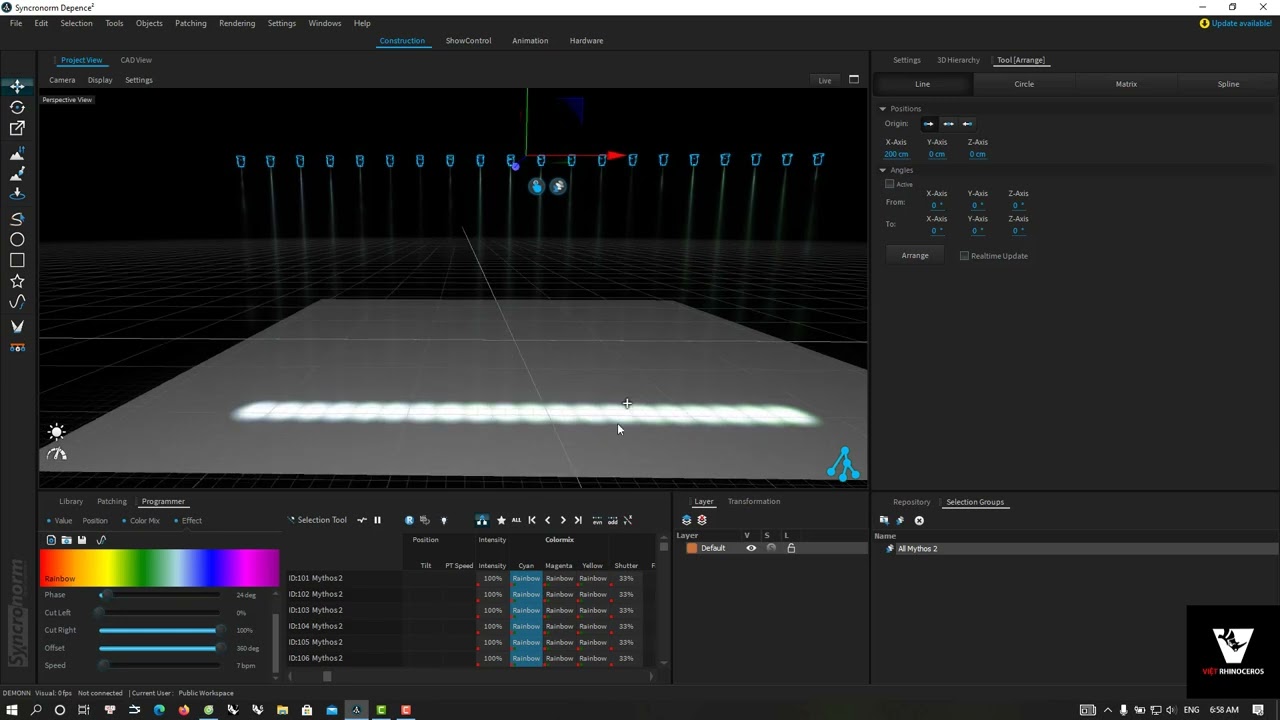1280x720 pixels.
Task: Collapse the Positions section
Action: [883, 108]
